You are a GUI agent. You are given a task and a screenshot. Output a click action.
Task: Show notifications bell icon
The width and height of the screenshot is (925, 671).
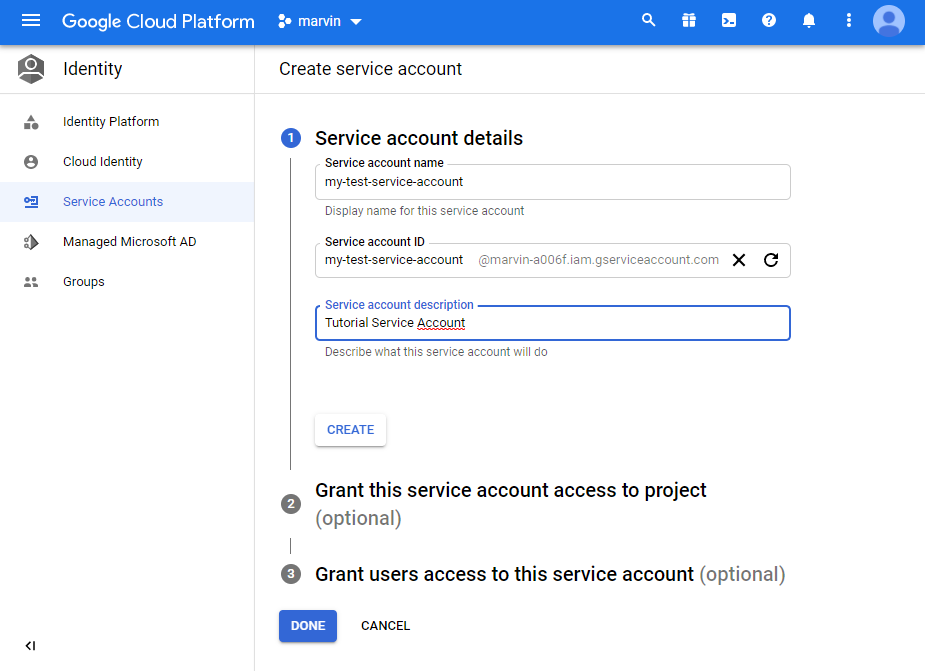pyautogui.click(x=809, y=21)
